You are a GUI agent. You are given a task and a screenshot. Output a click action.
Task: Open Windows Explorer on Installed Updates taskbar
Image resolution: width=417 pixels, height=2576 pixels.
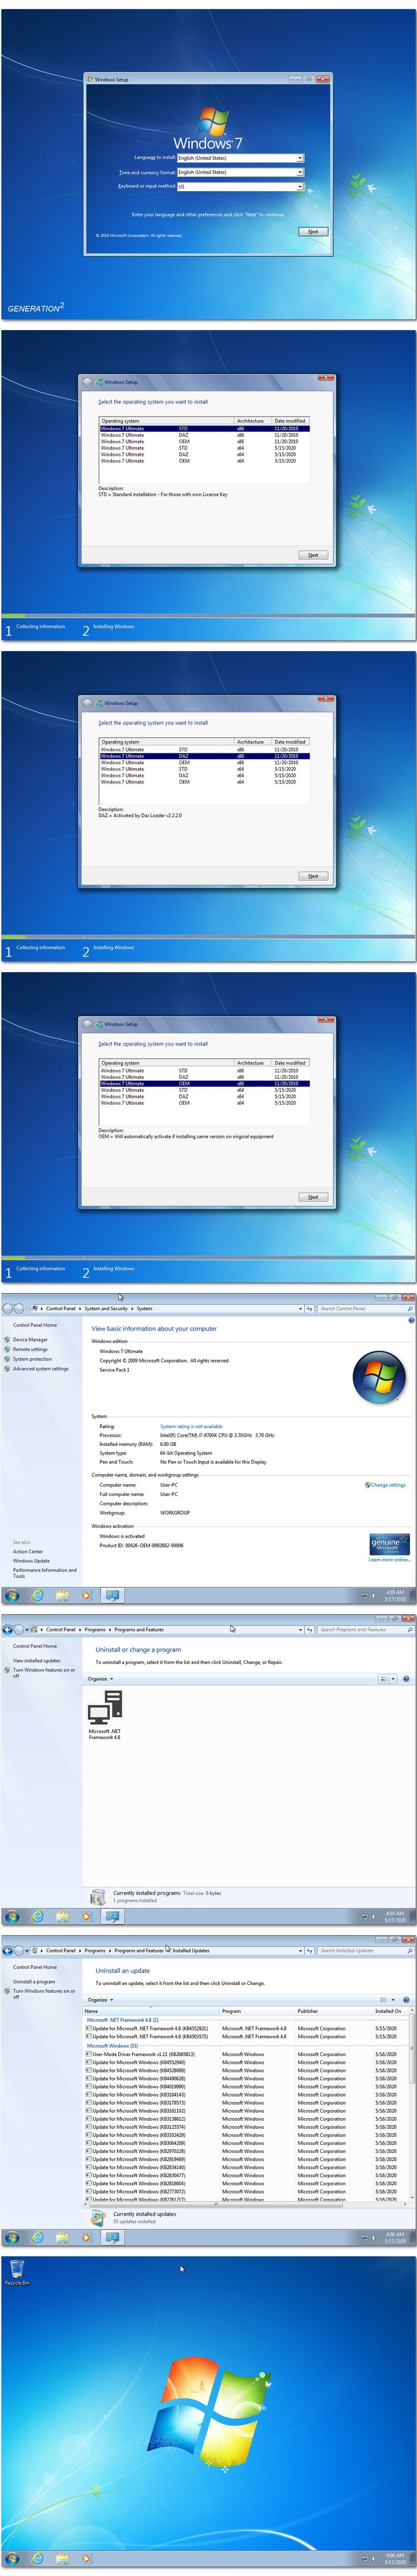62,2237
